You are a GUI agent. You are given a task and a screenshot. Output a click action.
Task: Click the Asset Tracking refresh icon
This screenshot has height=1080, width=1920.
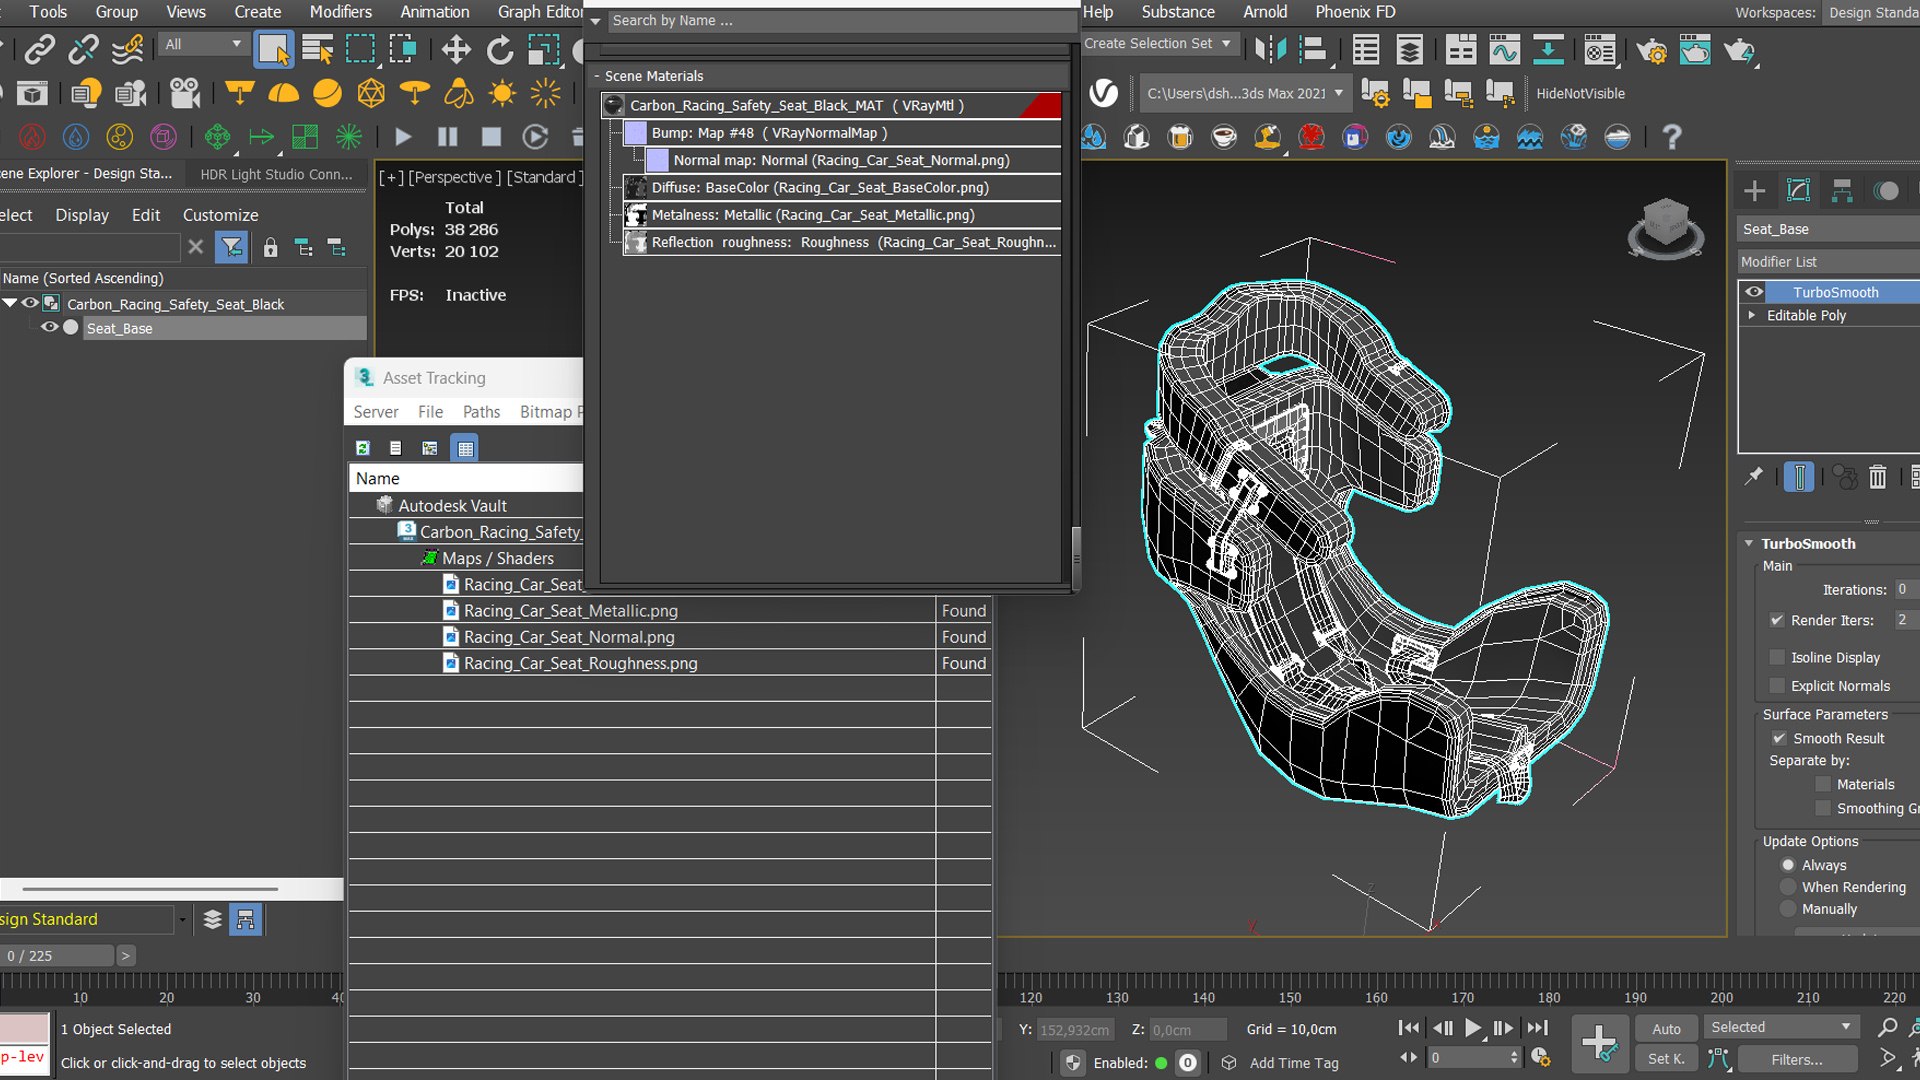coord(363,448)
